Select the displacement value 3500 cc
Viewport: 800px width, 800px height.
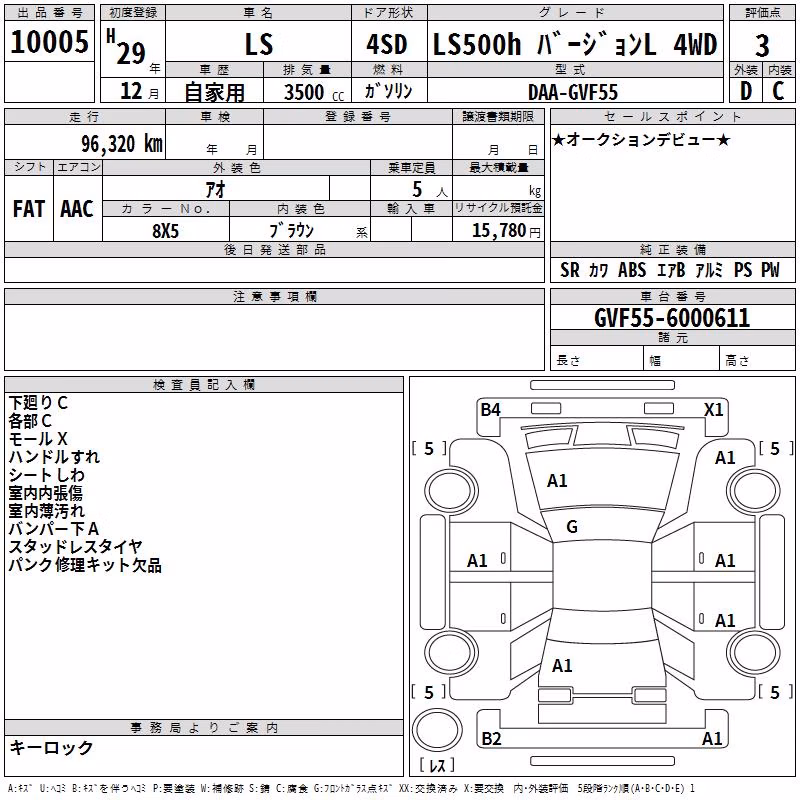(314, 92)
